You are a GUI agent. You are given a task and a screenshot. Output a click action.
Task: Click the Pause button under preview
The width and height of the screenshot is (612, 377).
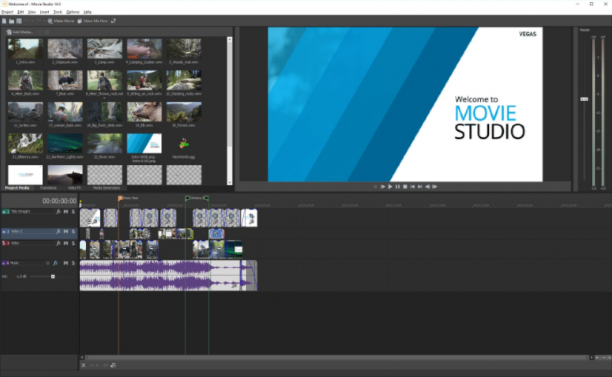(x=398, y=187)
